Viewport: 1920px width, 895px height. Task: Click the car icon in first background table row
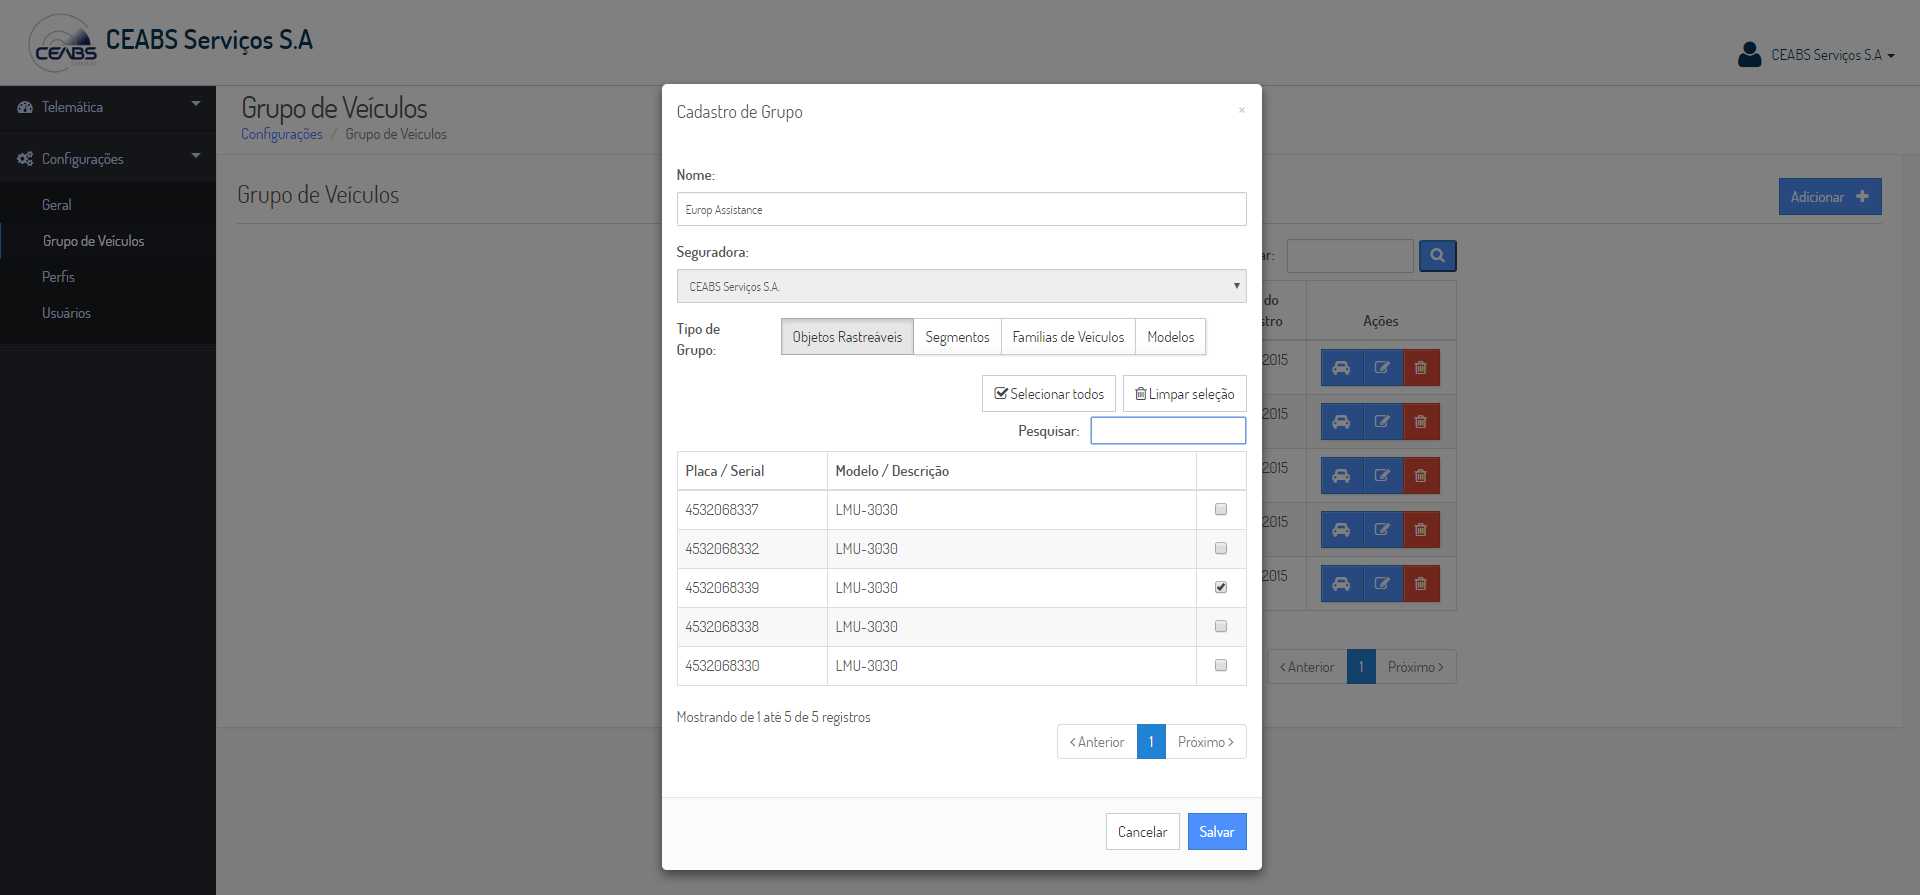coord(1341,368)
